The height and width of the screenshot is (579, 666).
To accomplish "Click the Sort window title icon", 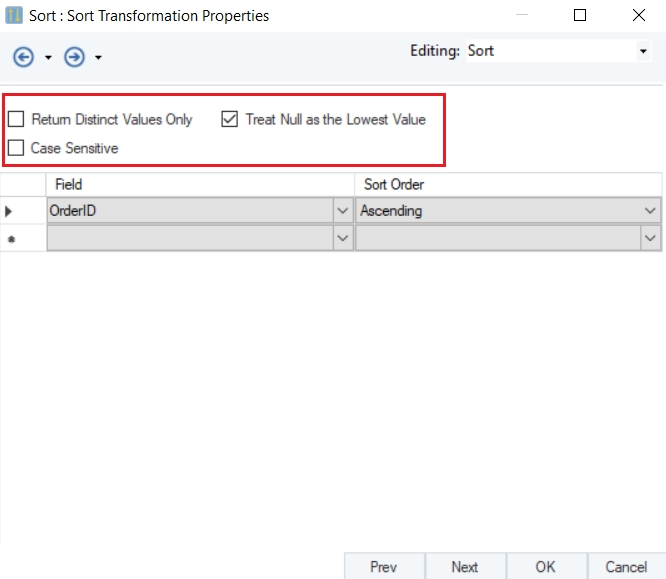I will (14, 16).
